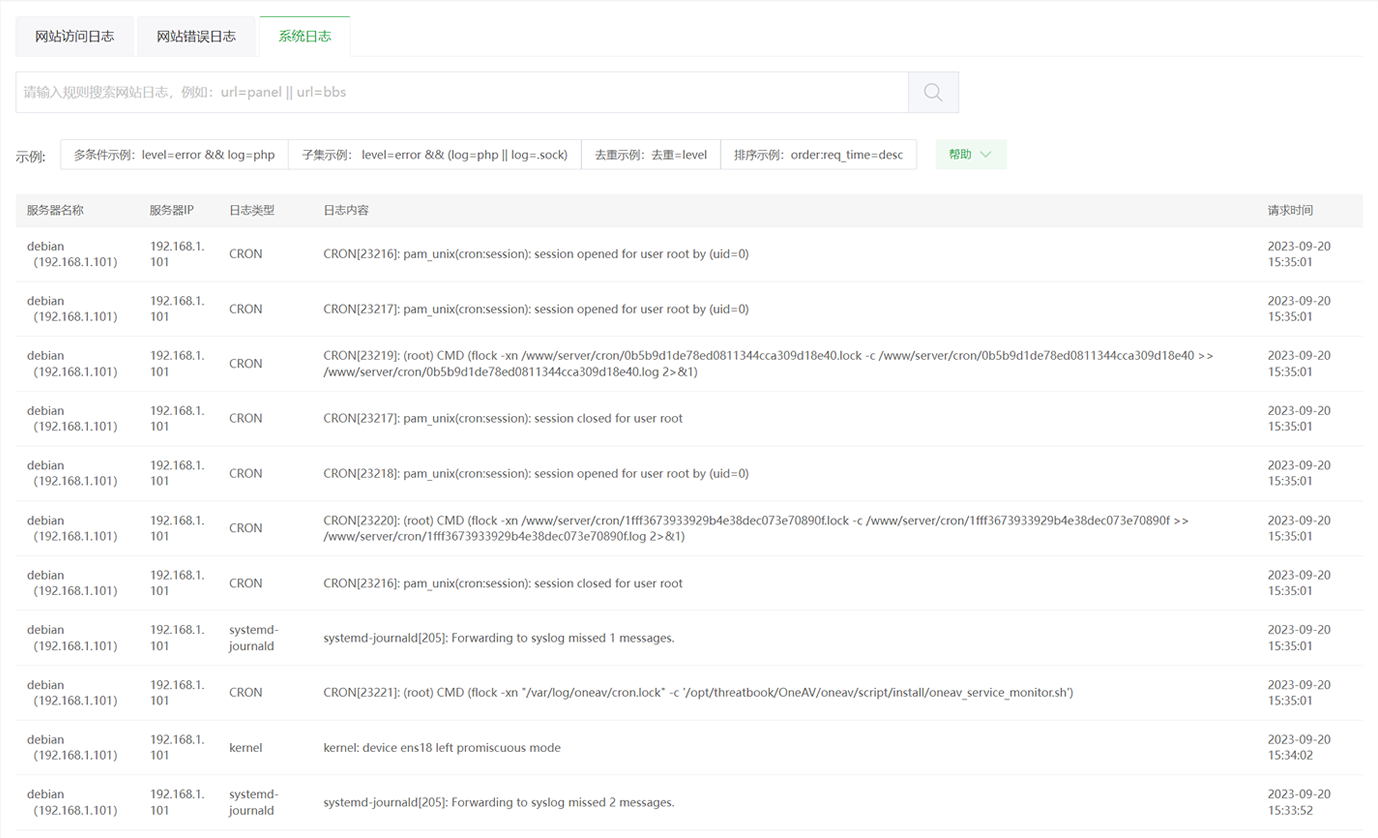Click the kernel ens18 promiscuous mode log entry
This screenshot has height=838, width=1378.
pyautogui.click(x=442, y=748)
